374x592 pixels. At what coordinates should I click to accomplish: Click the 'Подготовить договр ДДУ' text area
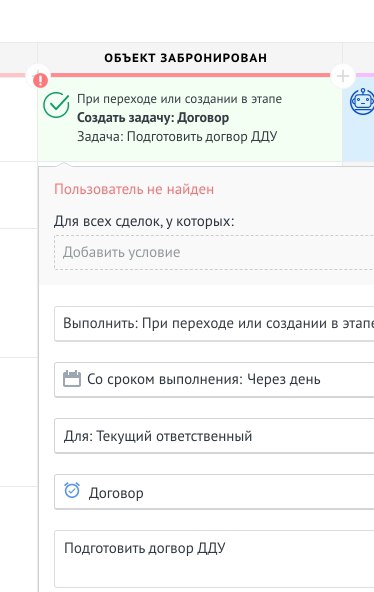point(214,559)
